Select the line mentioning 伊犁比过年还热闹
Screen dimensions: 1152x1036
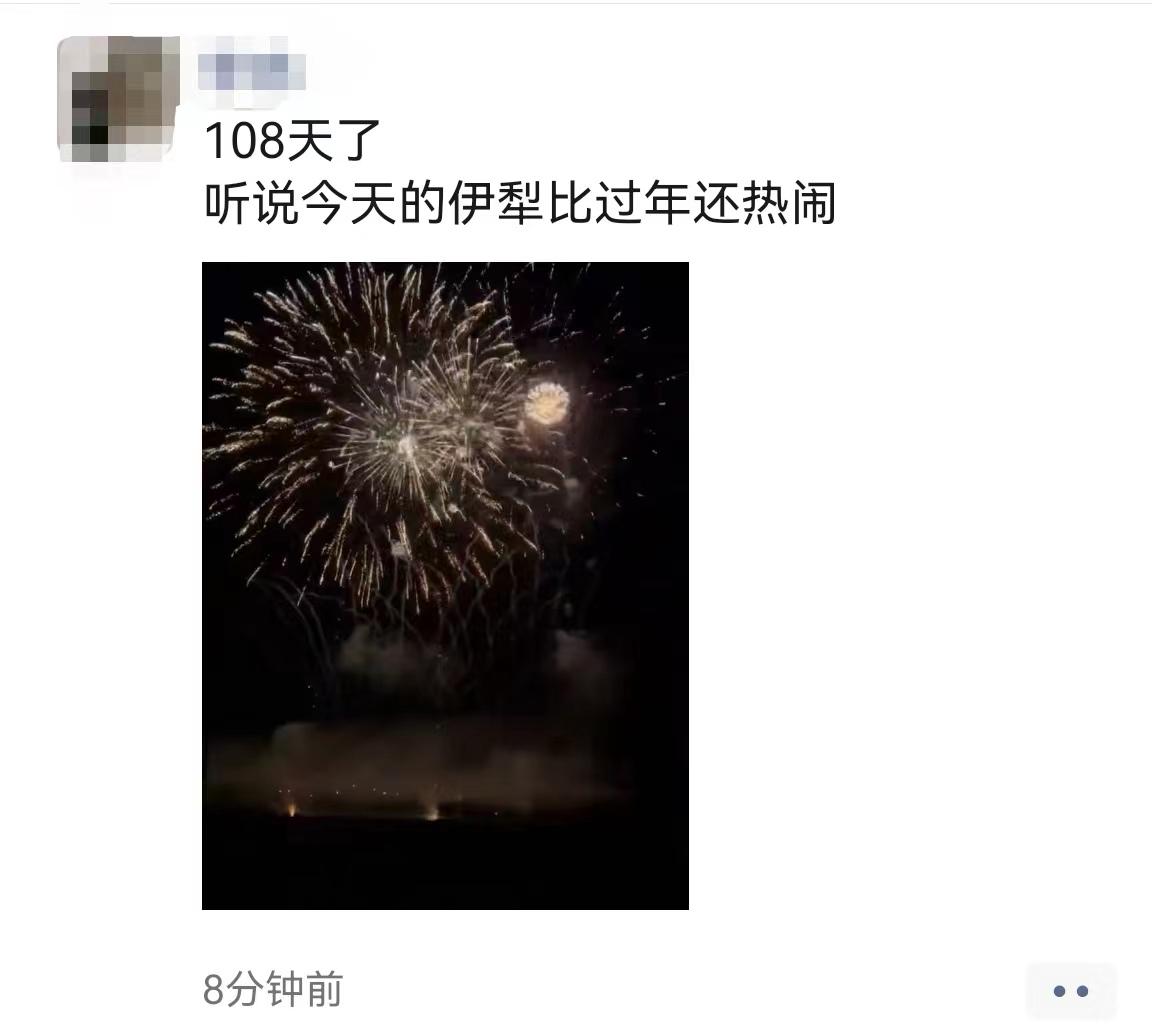pyautogui.click(x=520, y=203)
